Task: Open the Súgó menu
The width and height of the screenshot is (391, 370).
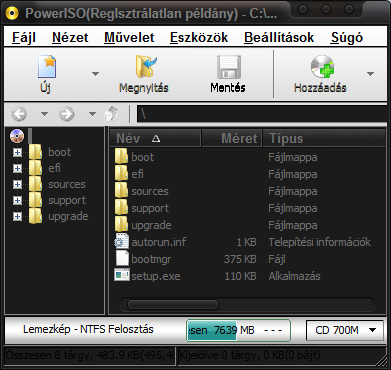Action: tap(347, 37)
